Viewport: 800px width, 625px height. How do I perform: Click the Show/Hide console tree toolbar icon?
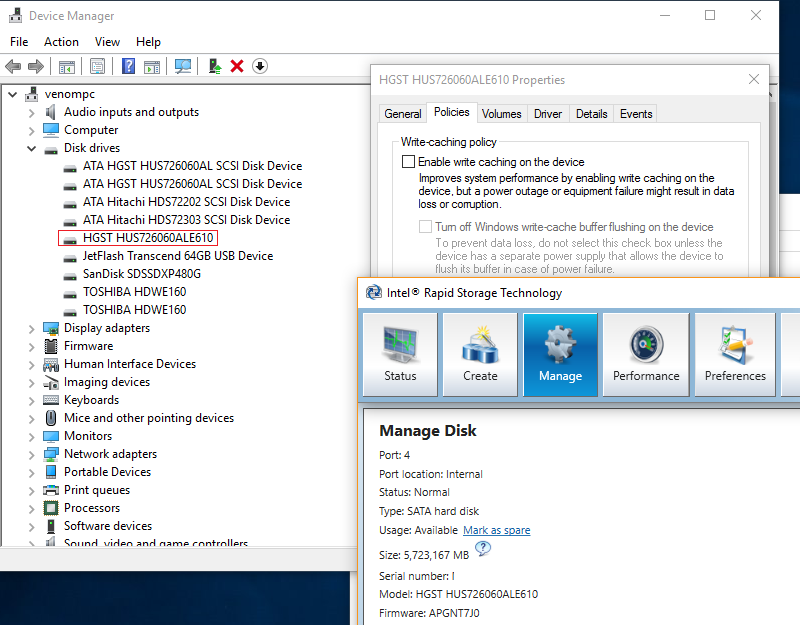[x=67, y=66]
